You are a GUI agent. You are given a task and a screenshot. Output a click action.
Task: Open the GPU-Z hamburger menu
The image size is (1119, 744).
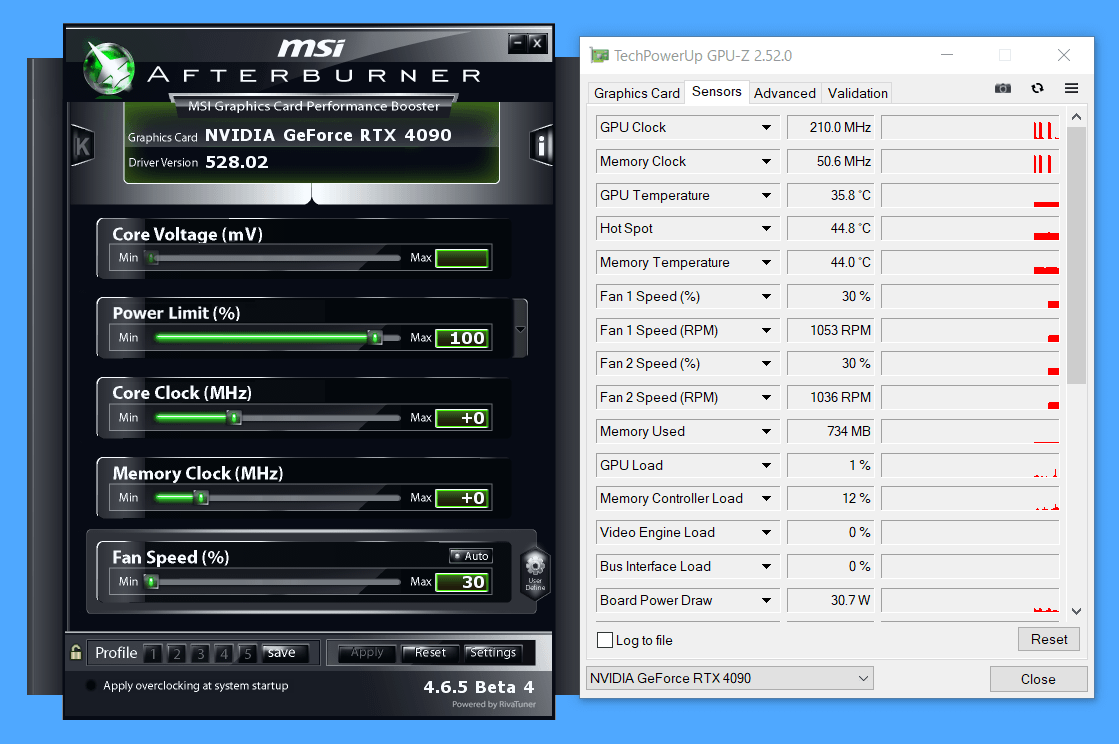click(x=1071, y=88)
